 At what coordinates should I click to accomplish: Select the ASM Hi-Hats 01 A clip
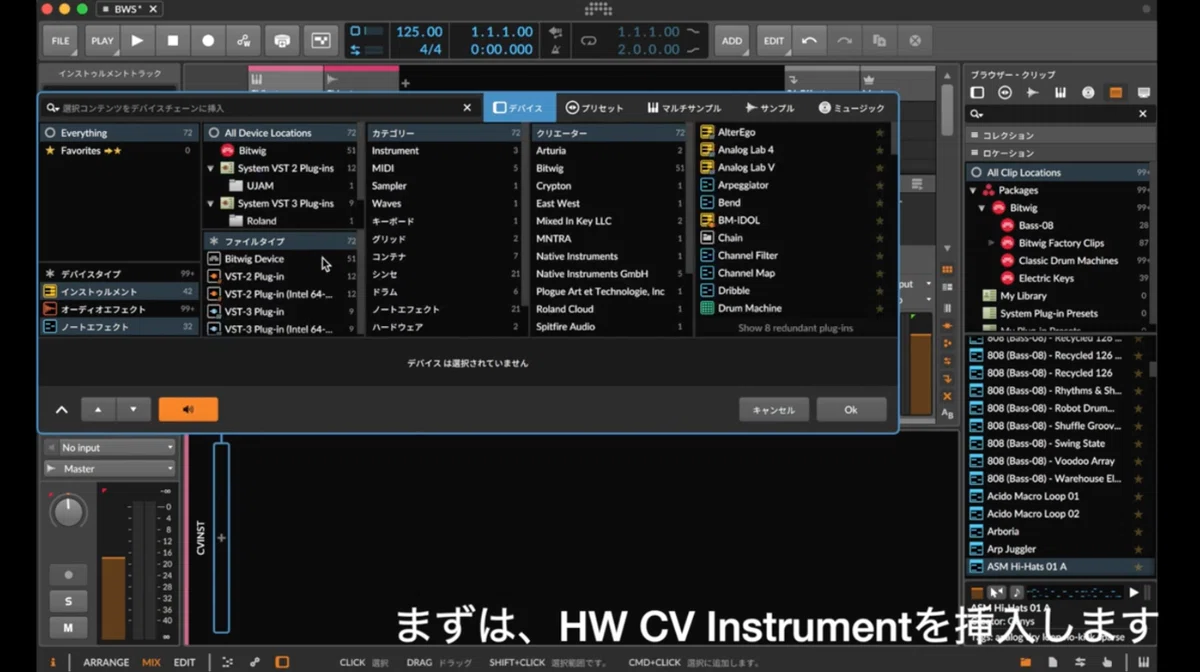pyautogui.click(x=1060, y=566)
